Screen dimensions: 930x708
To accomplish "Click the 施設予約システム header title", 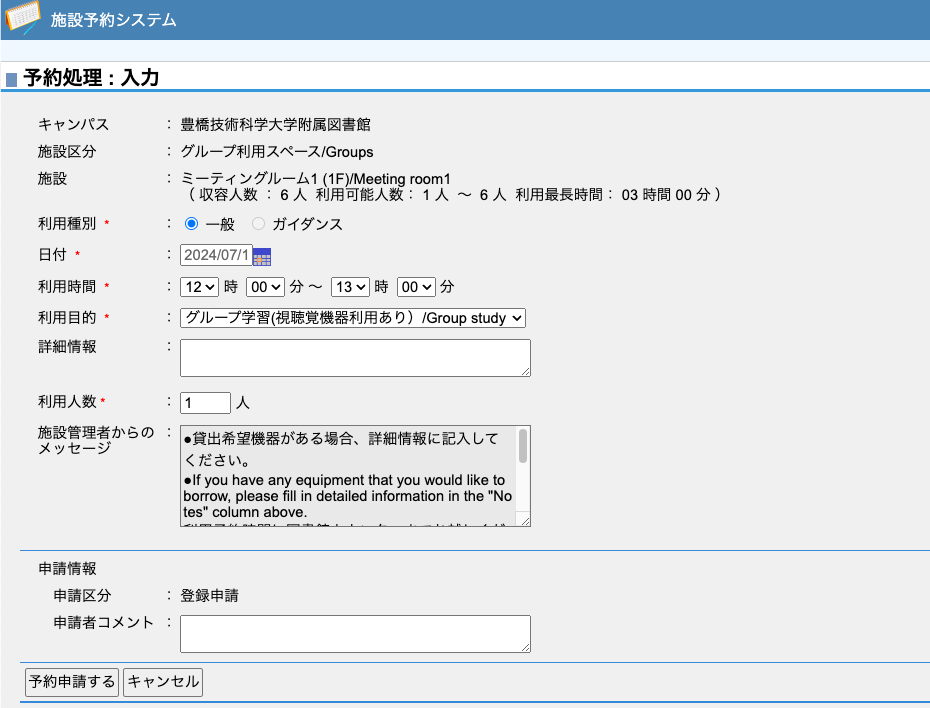I will 113,20.
